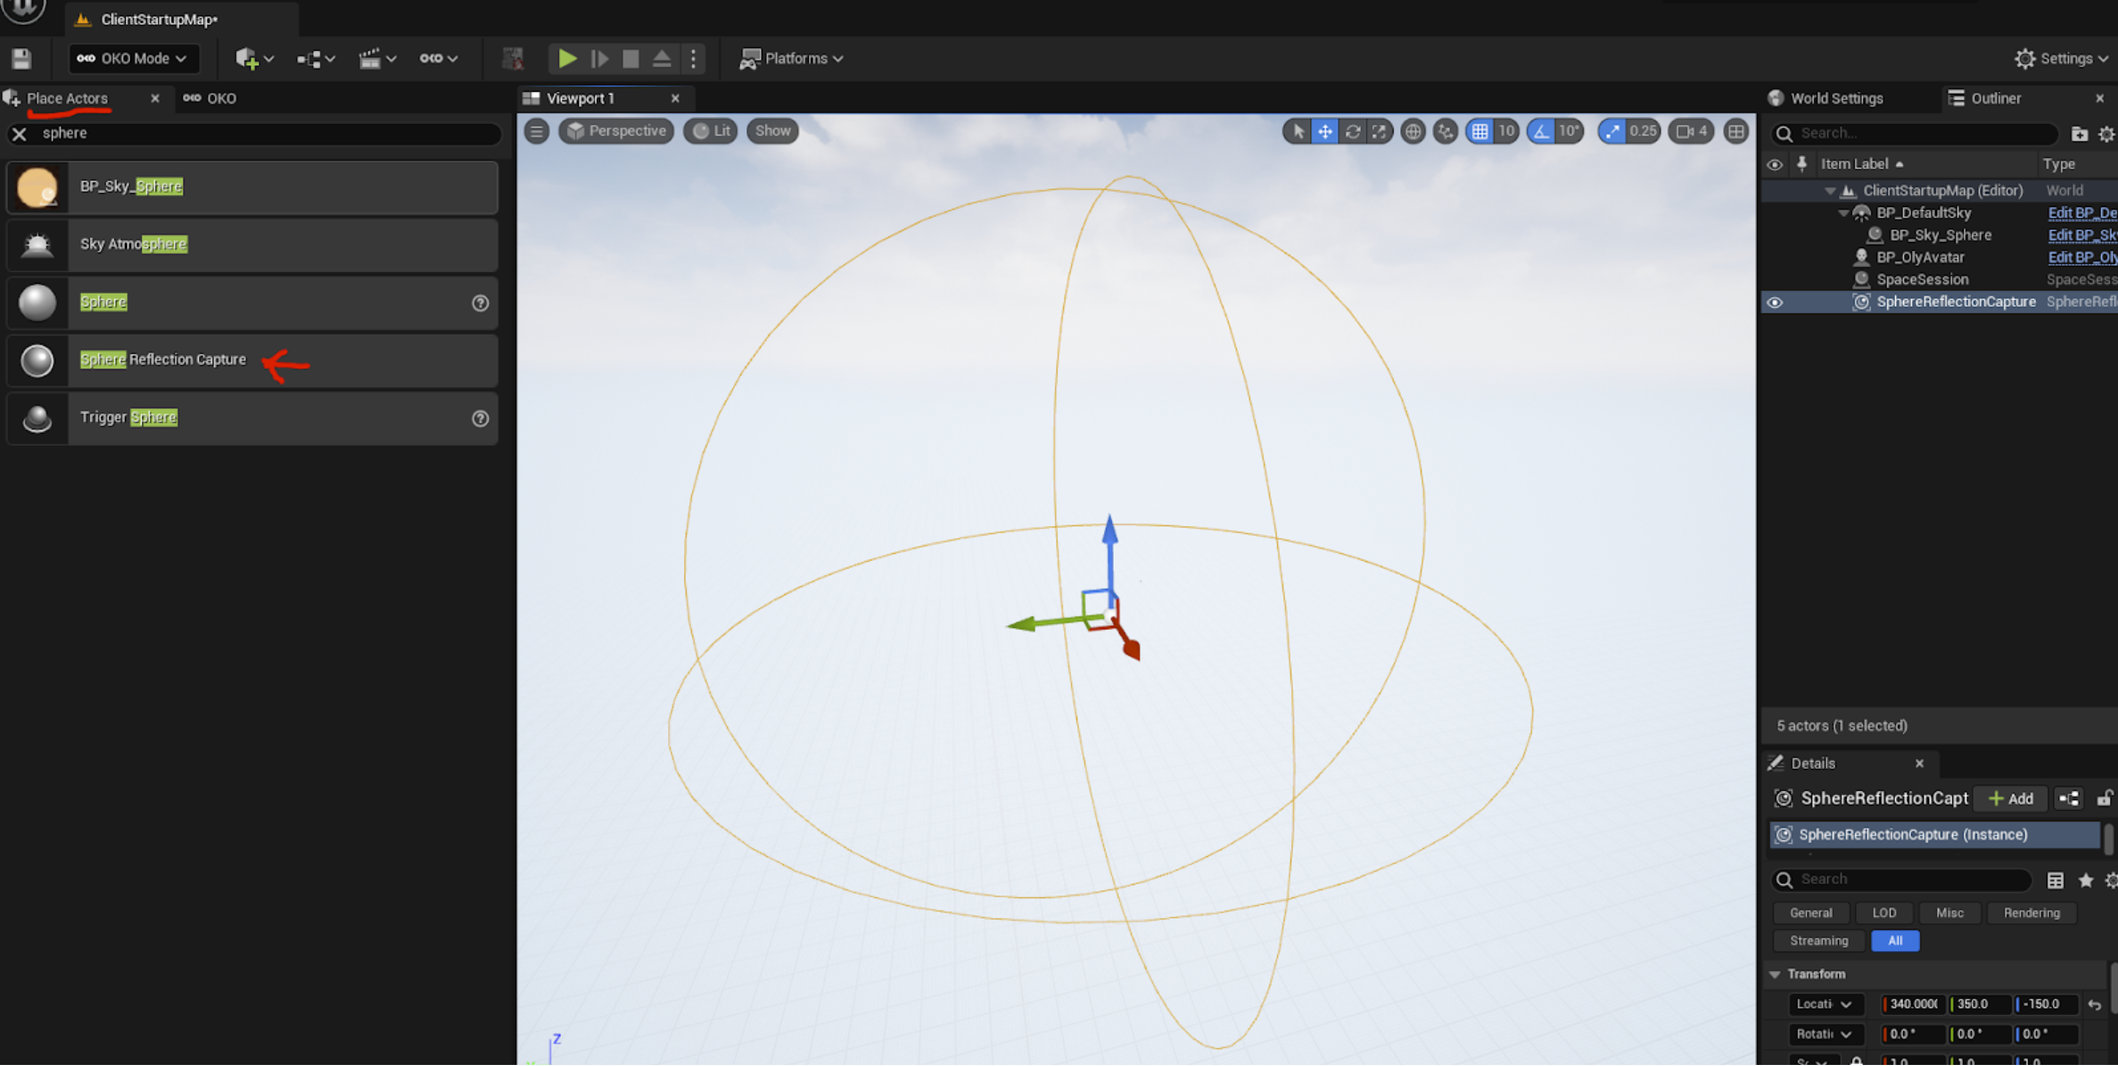Image resolution: width=2118 pixels, height=1066 pixels.
Task: Collapse the Transform section in Details
Action: point(1775,974)
